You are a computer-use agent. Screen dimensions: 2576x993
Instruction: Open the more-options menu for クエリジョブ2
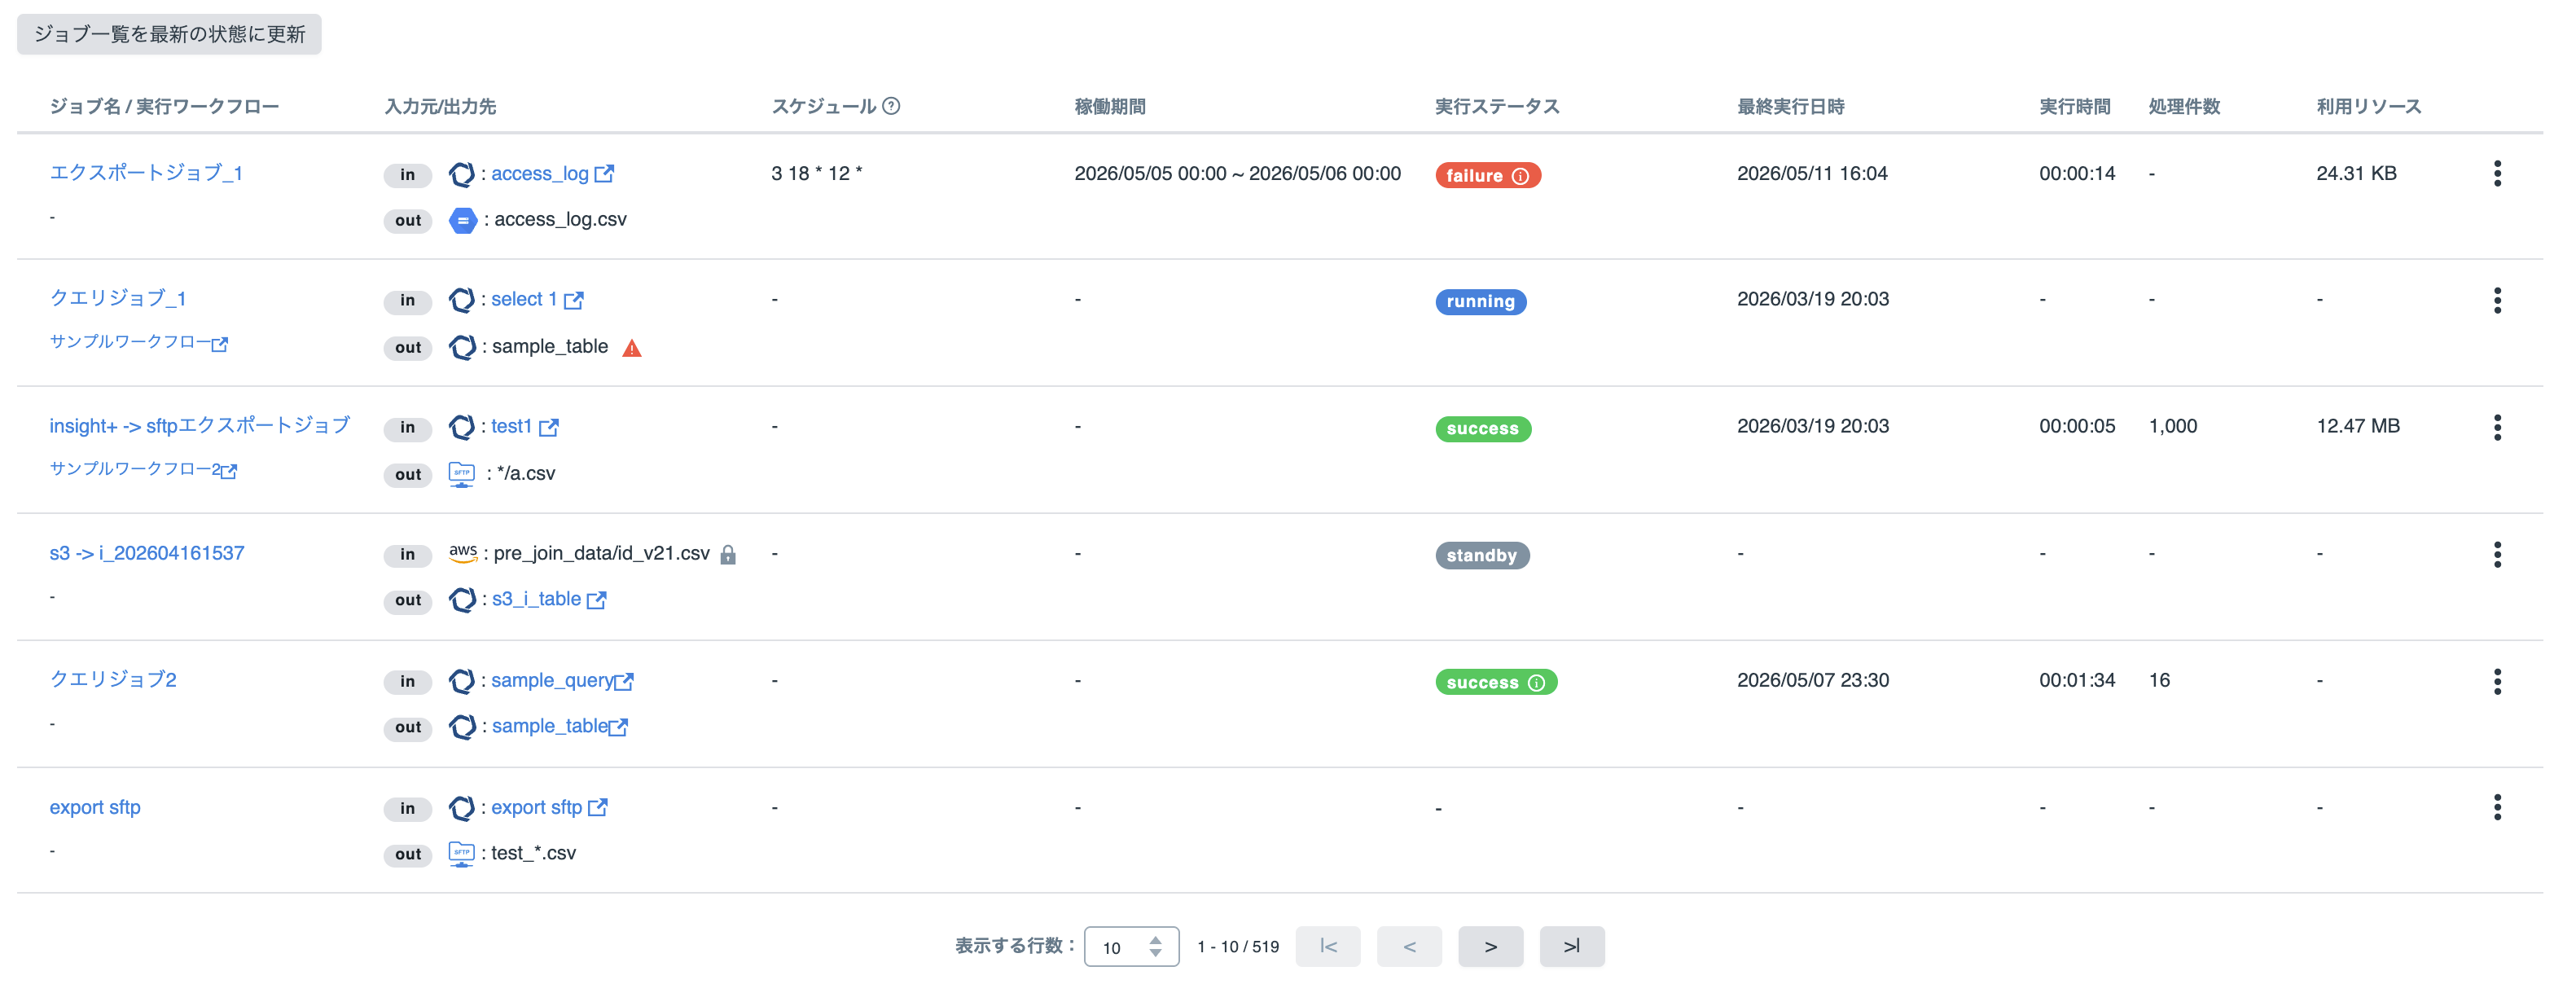click(2497, 682)
